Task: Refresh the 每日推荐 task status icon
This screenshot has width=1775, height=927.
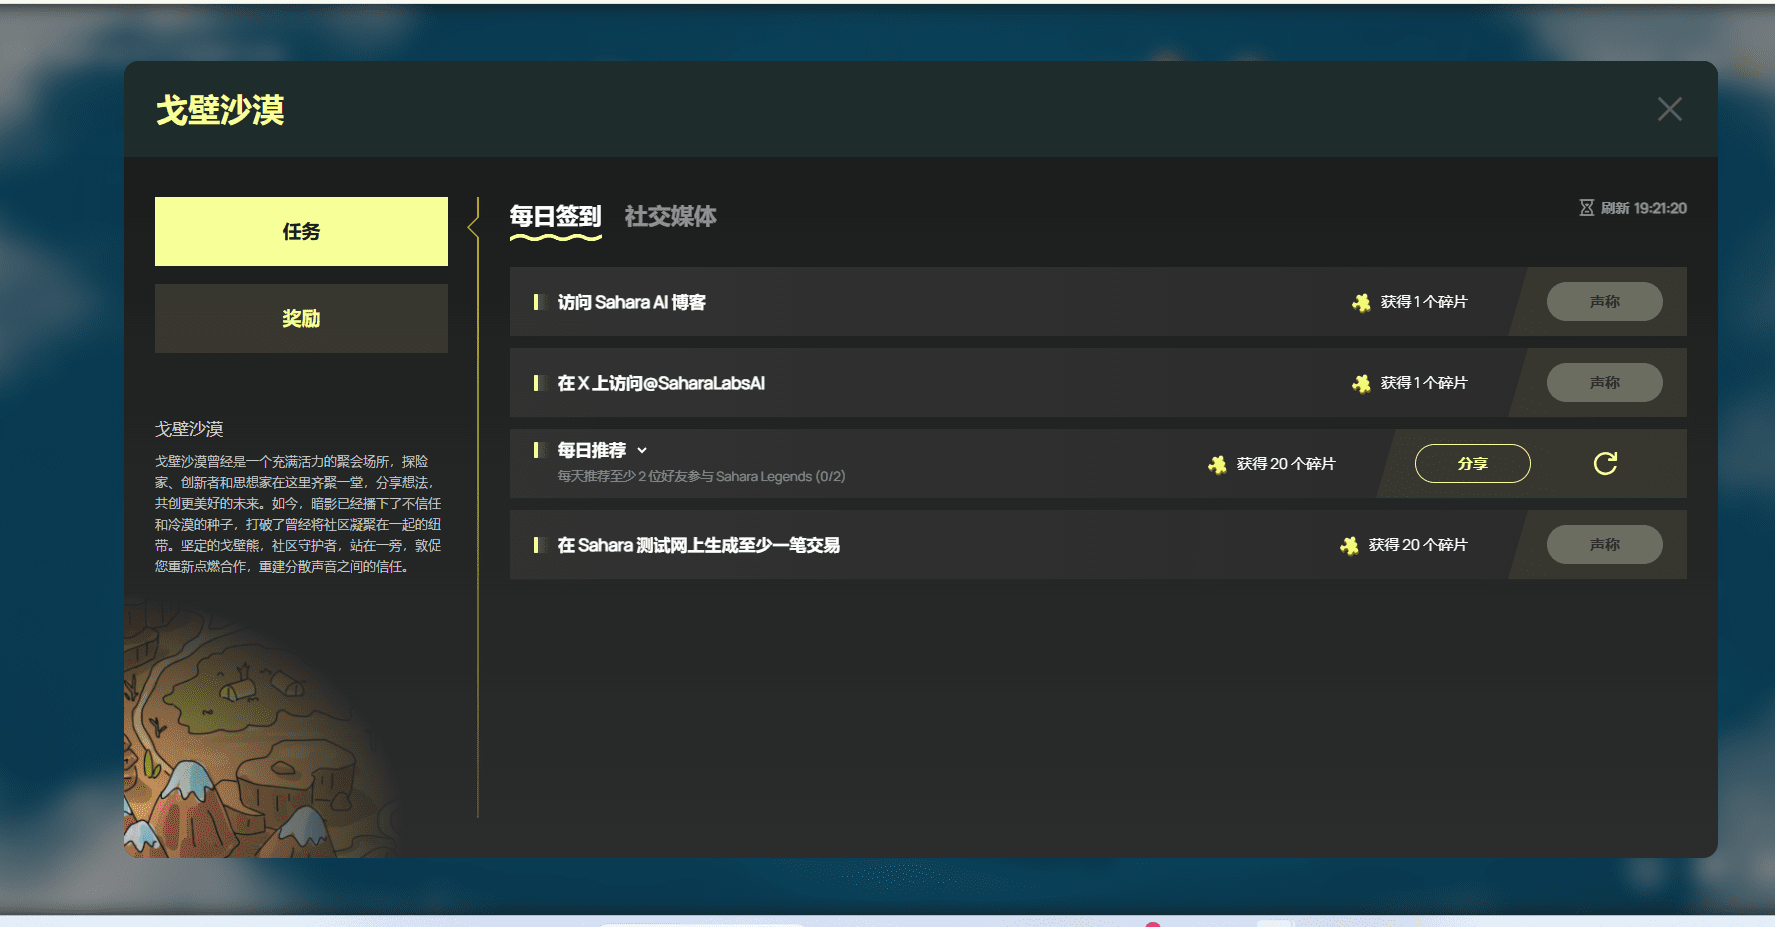Action: click(x=1605, y=463)
